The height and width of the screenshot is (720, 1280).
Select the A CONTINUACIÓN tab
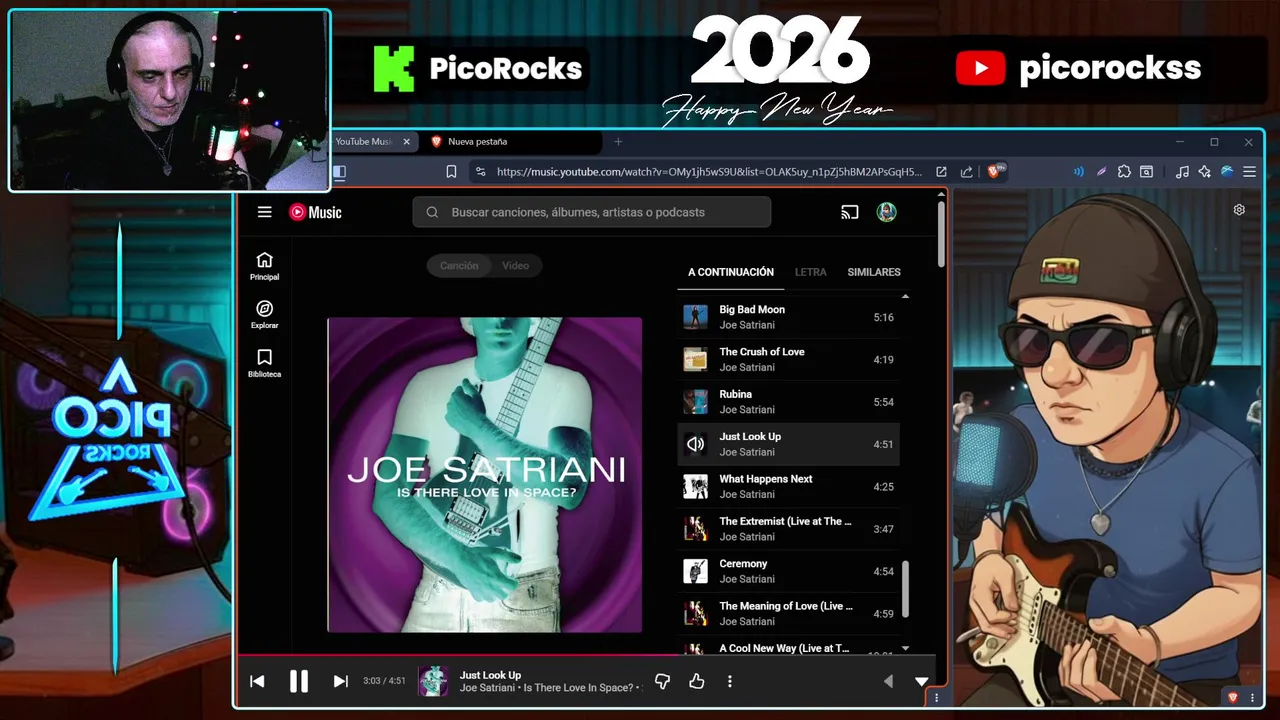(x=731, y=272)
